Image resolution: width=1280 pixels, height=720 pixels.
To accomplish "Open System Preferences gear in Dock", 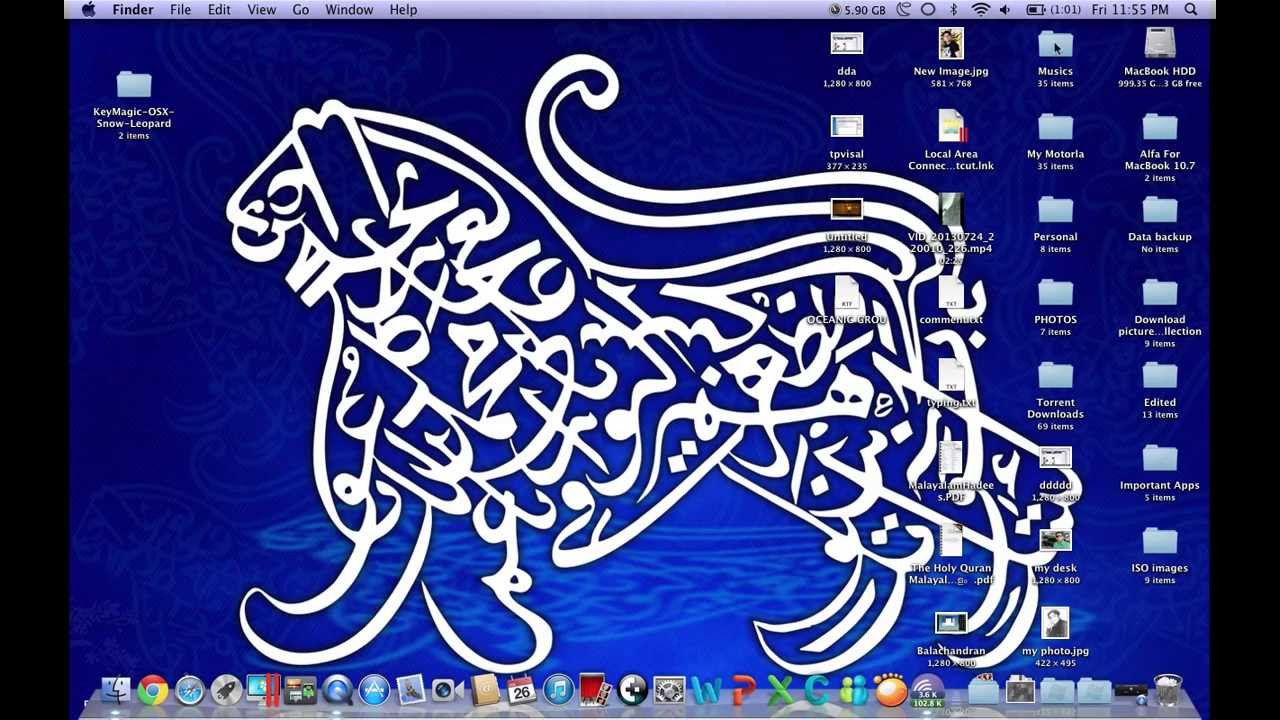I will 669,689.
